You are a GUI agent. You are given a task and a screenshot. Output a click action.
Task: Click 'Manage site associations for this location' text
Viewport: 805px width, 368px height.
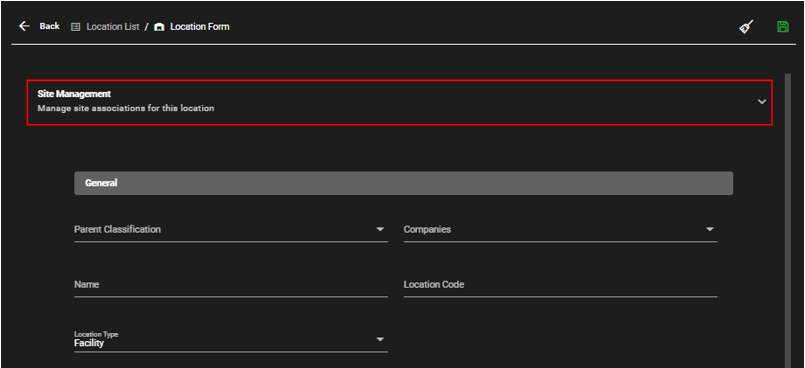pyautogui.click(x=126, y=108)
